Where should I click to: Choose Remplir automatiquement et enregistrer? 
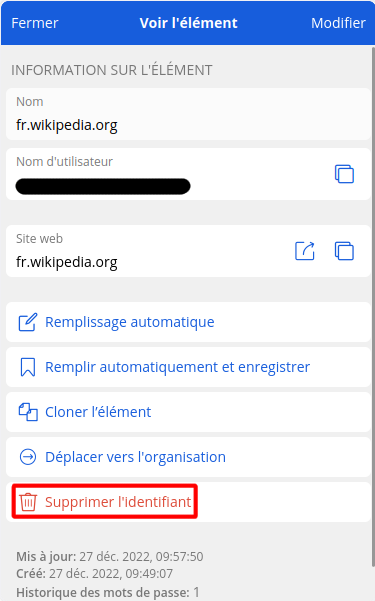click(x=178, y=367)
